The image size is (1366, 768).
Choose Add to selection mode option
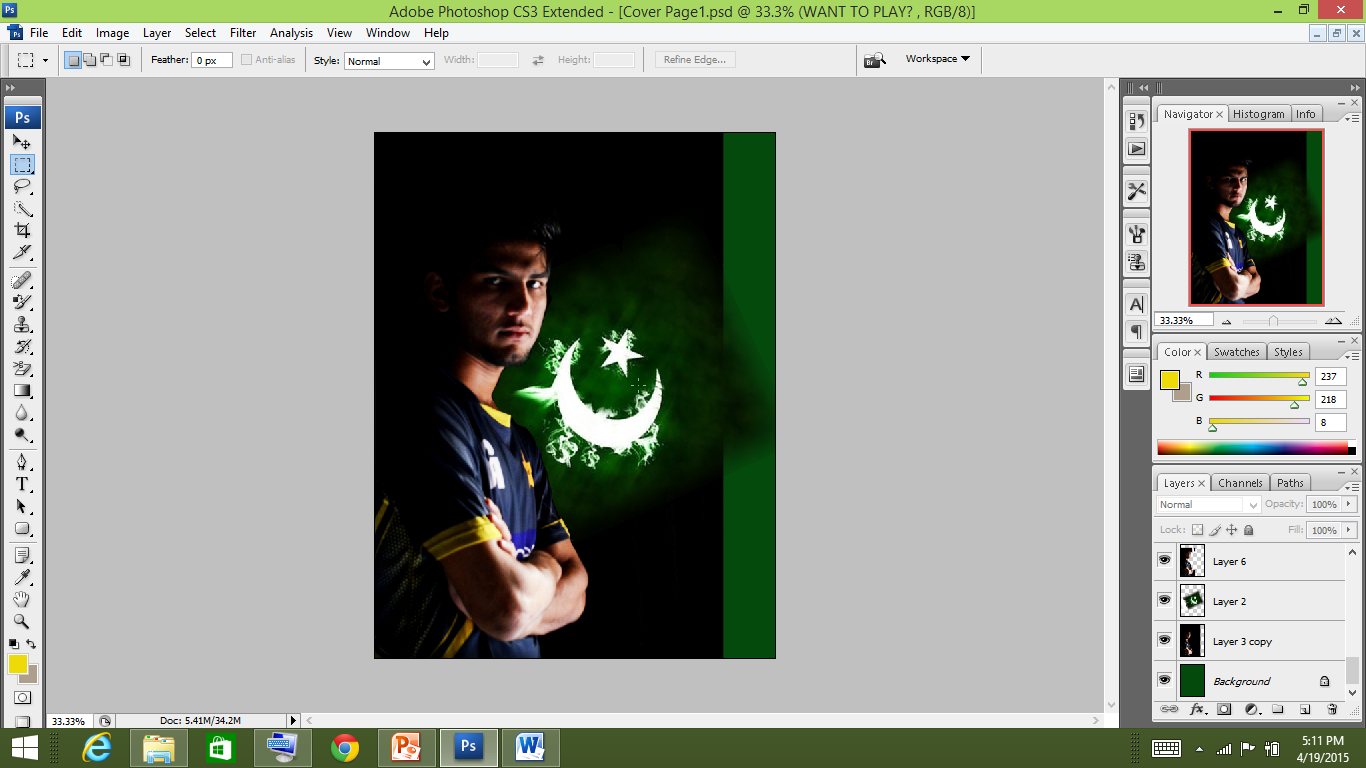tap(90, 60)
